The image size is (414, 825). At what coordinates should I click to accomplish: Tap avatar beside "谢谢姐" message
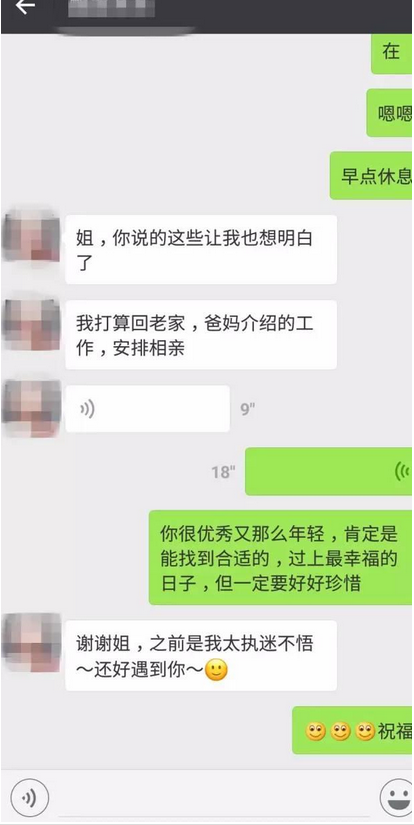pyautogui.click(x=32, y=642)
